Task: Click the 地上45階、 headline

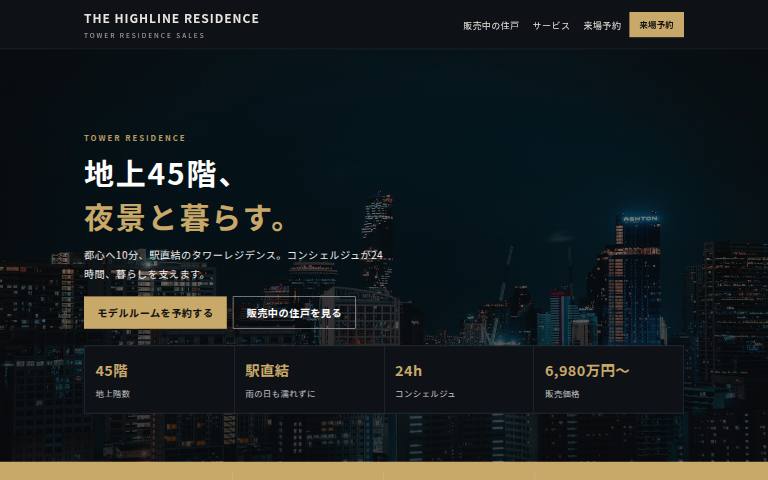Action: click(x=158, y=174)
